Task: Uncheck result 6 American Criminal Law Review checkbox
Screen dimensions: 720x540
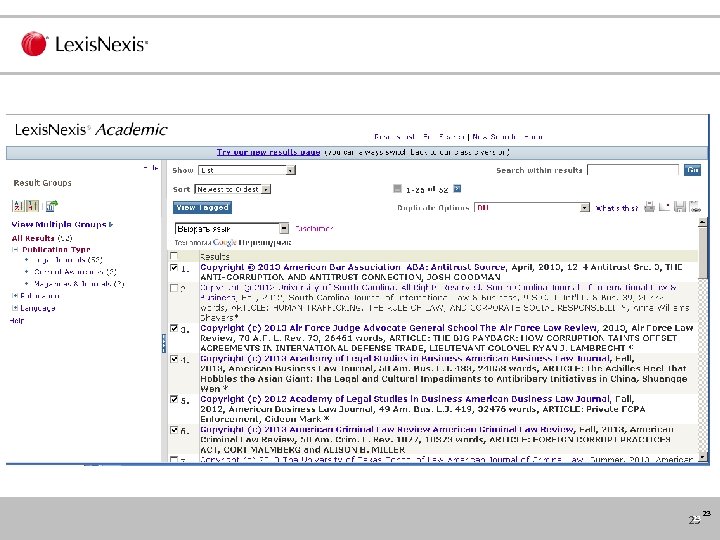Action: click(x=174, y=430)
